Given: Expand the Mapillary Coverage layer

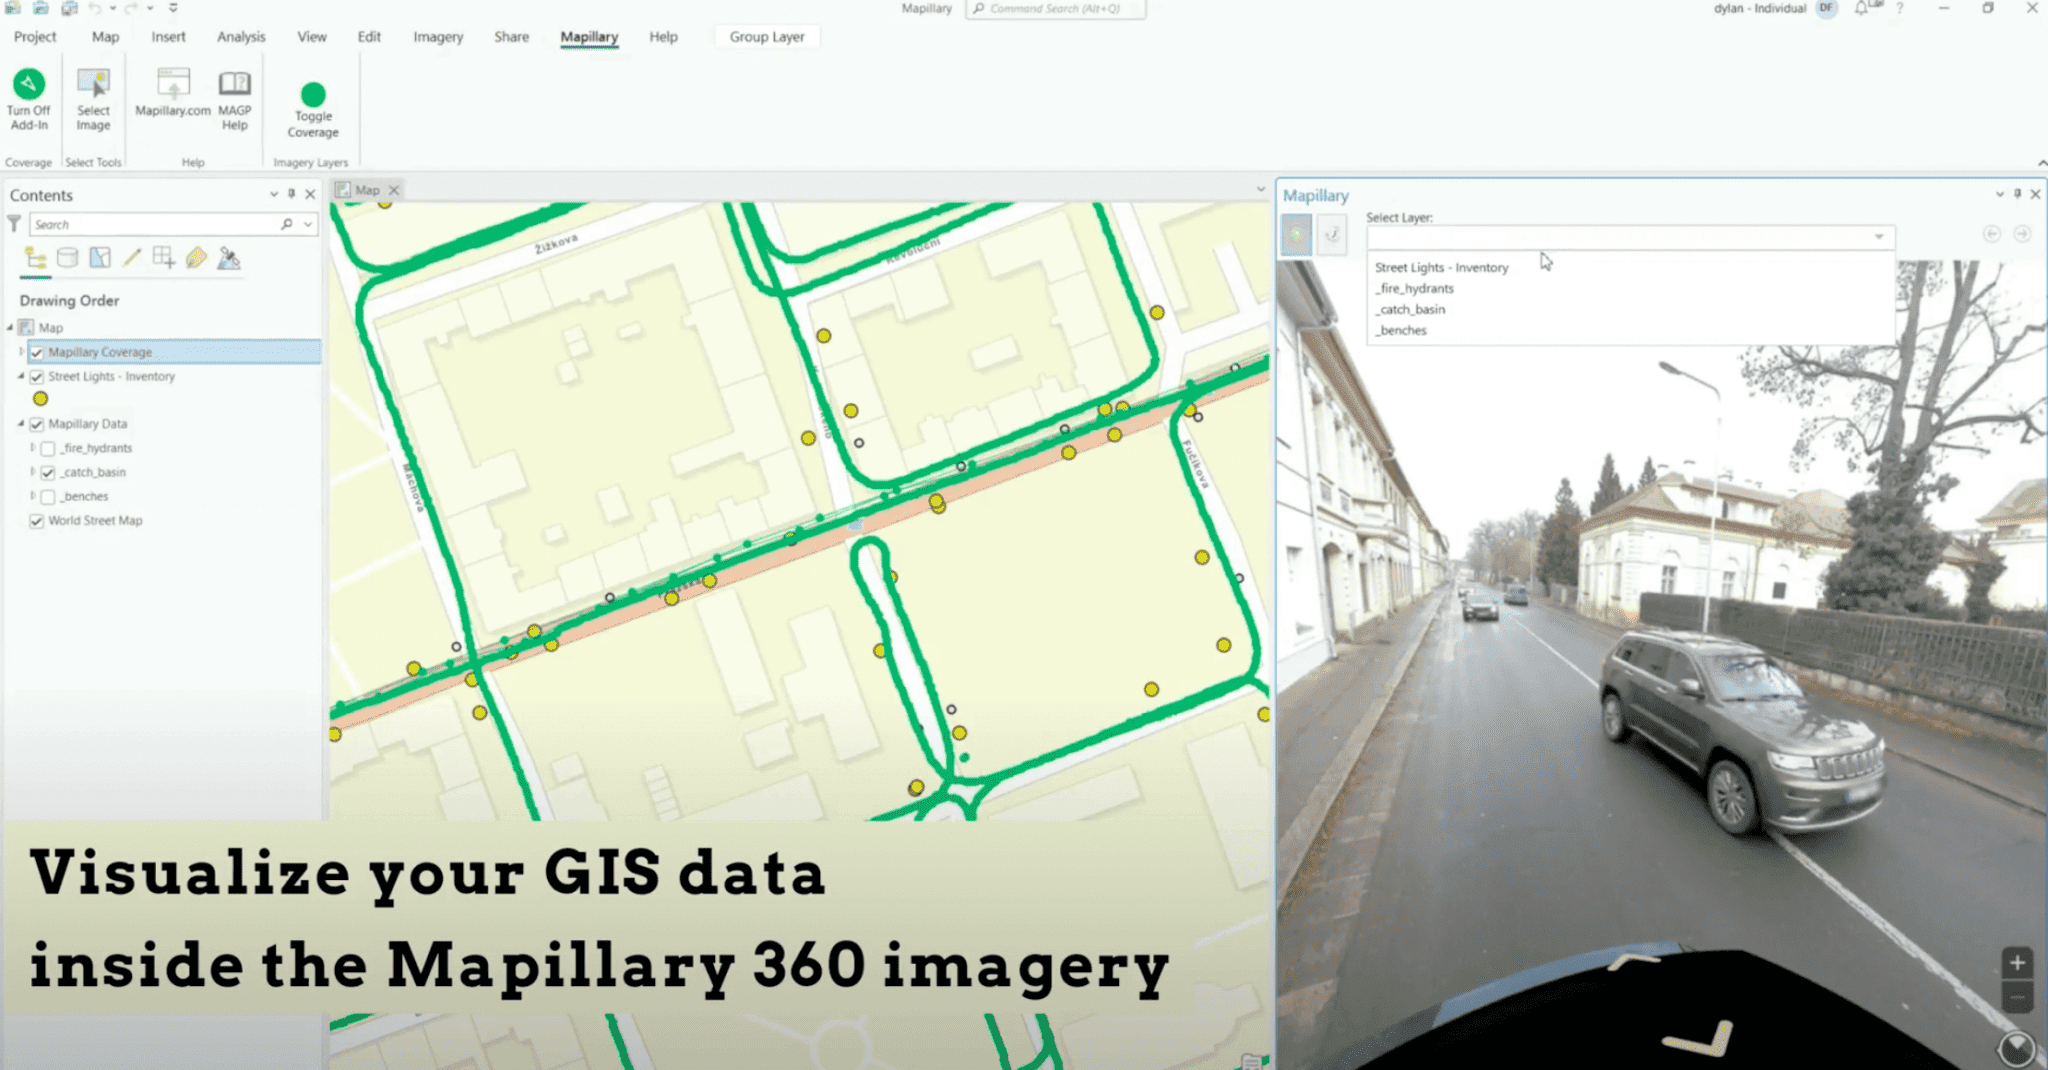Looking at the screenshot, I should click(x=20, y=352).
